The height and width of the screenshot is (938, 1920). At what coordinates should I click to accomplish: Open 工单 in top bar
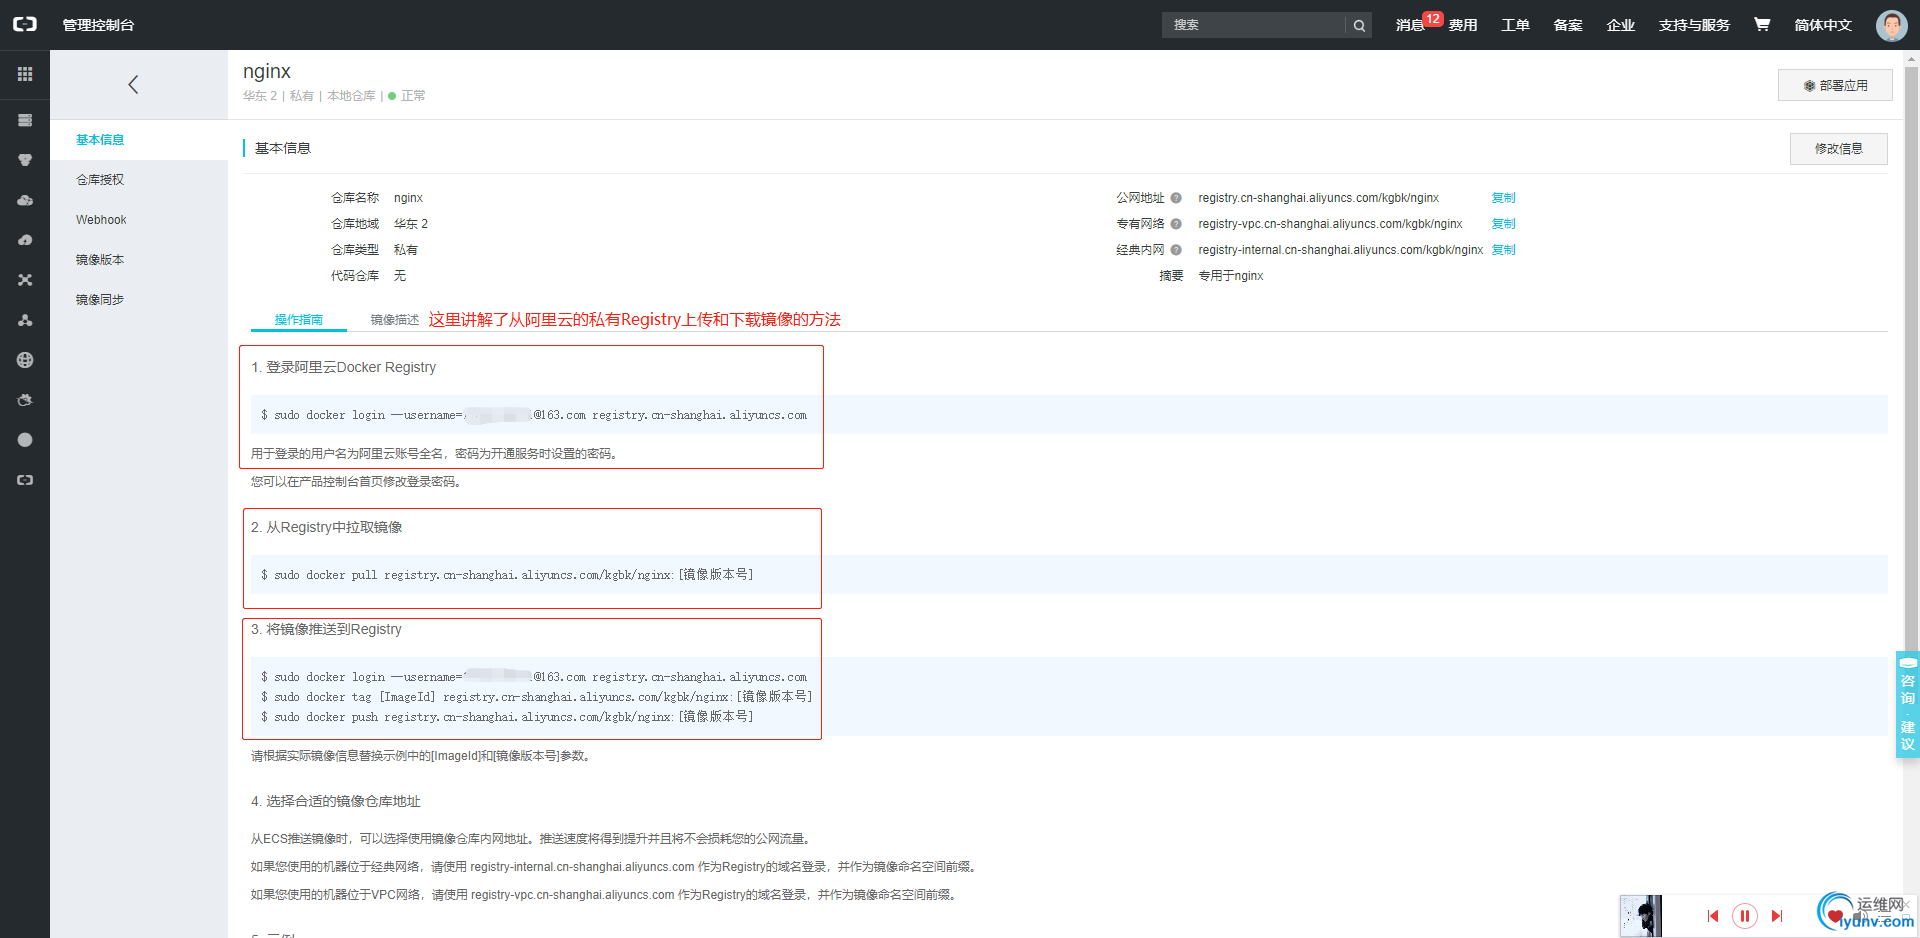point(1515,25)
